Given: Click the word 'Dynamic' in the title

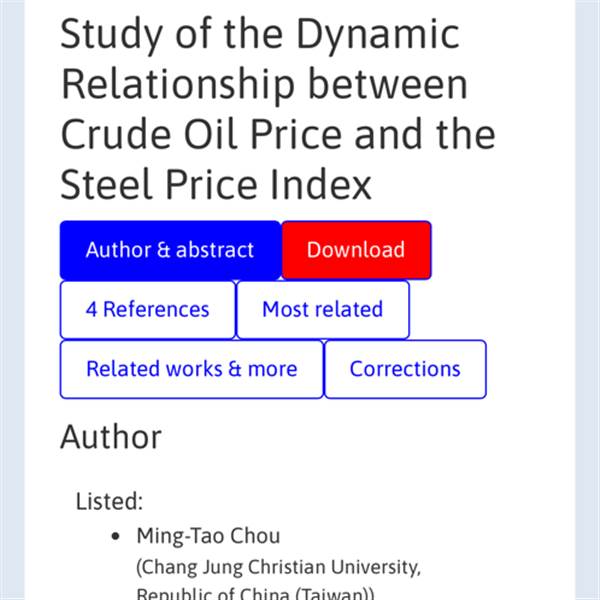Looking at the screenshot, I should [377, 34].
